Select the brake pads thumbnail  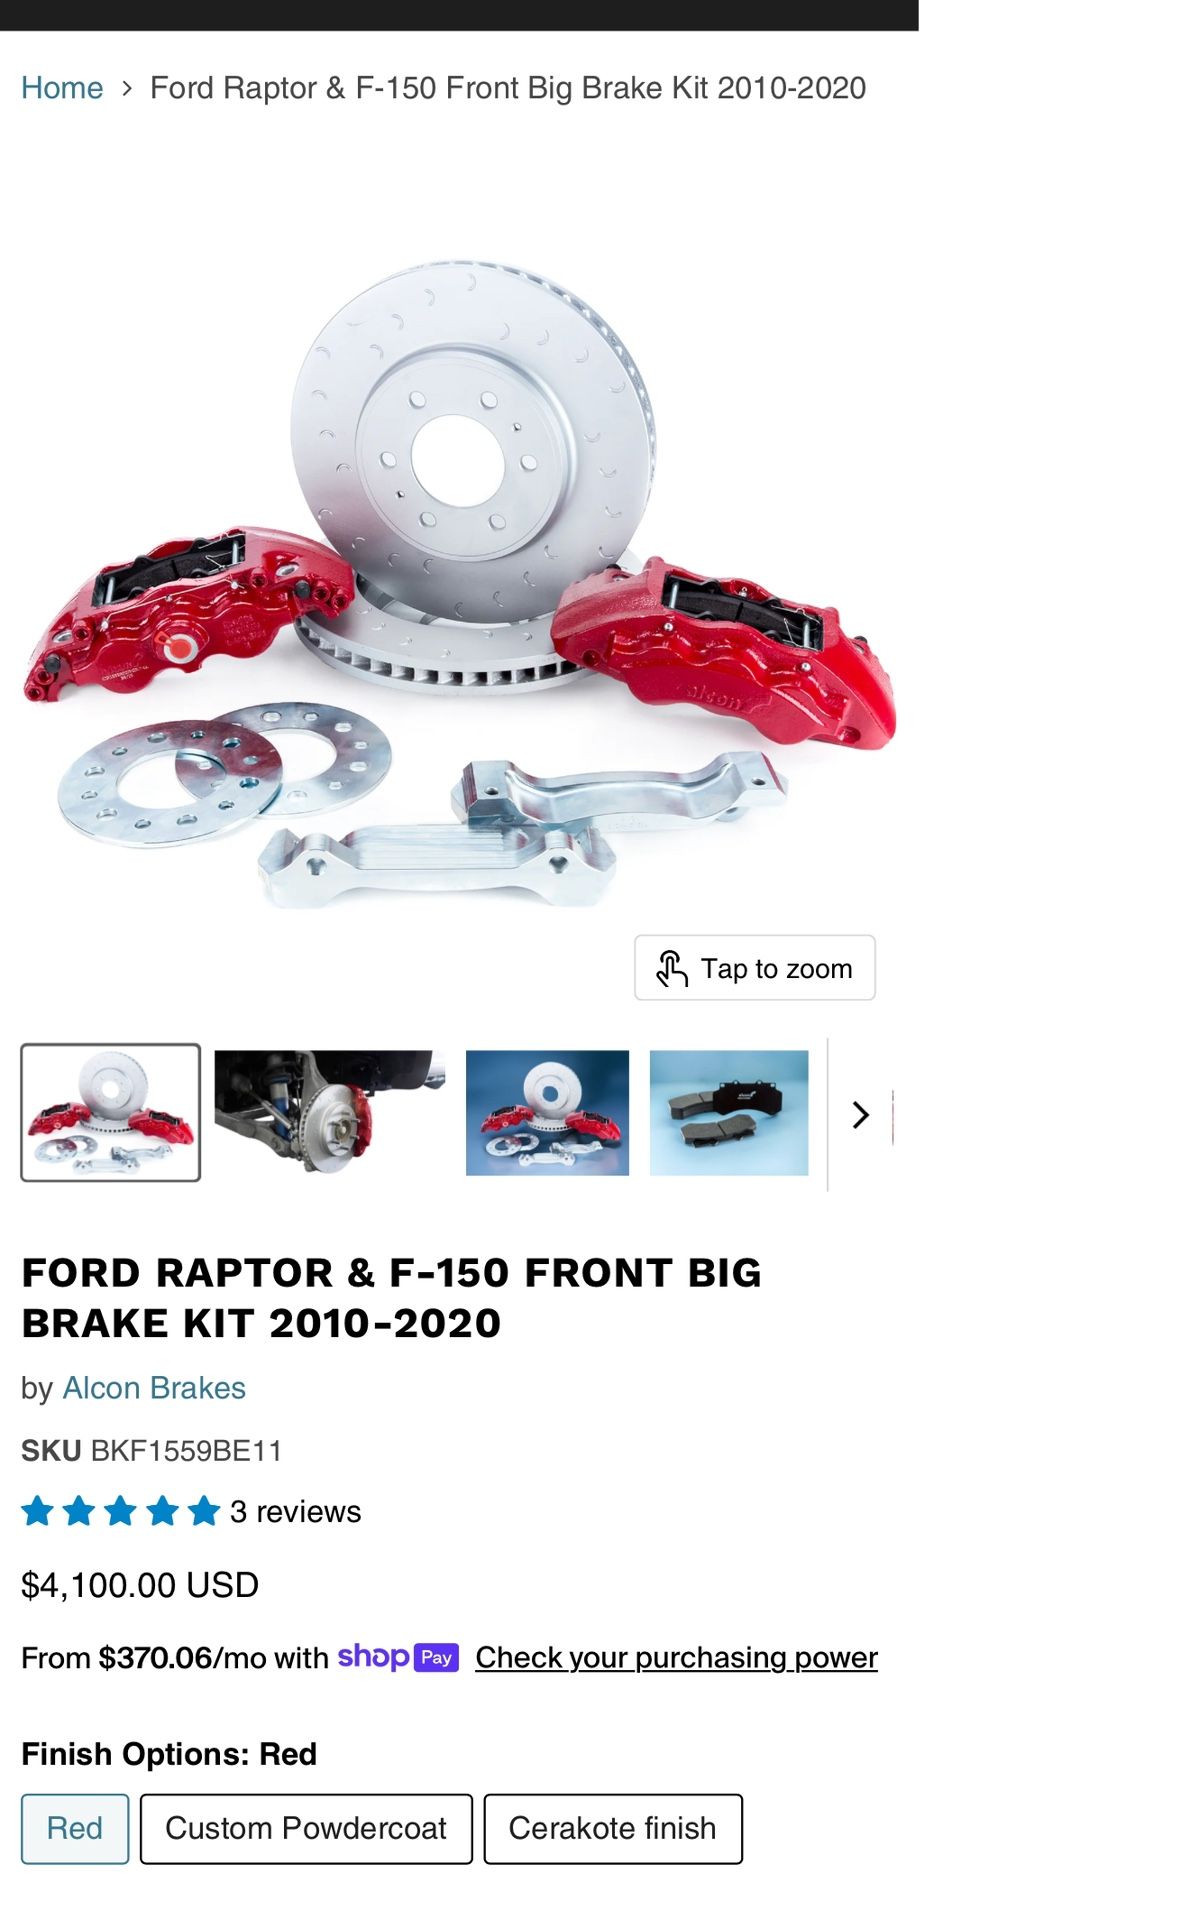pos(729,1112)
